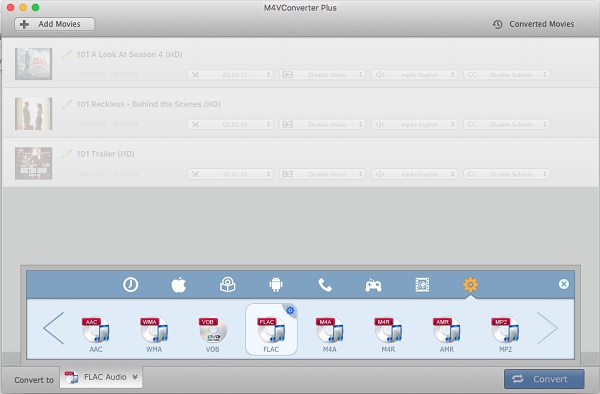Select the phone devices tab
600x394 pixels.
click(325, 285)
